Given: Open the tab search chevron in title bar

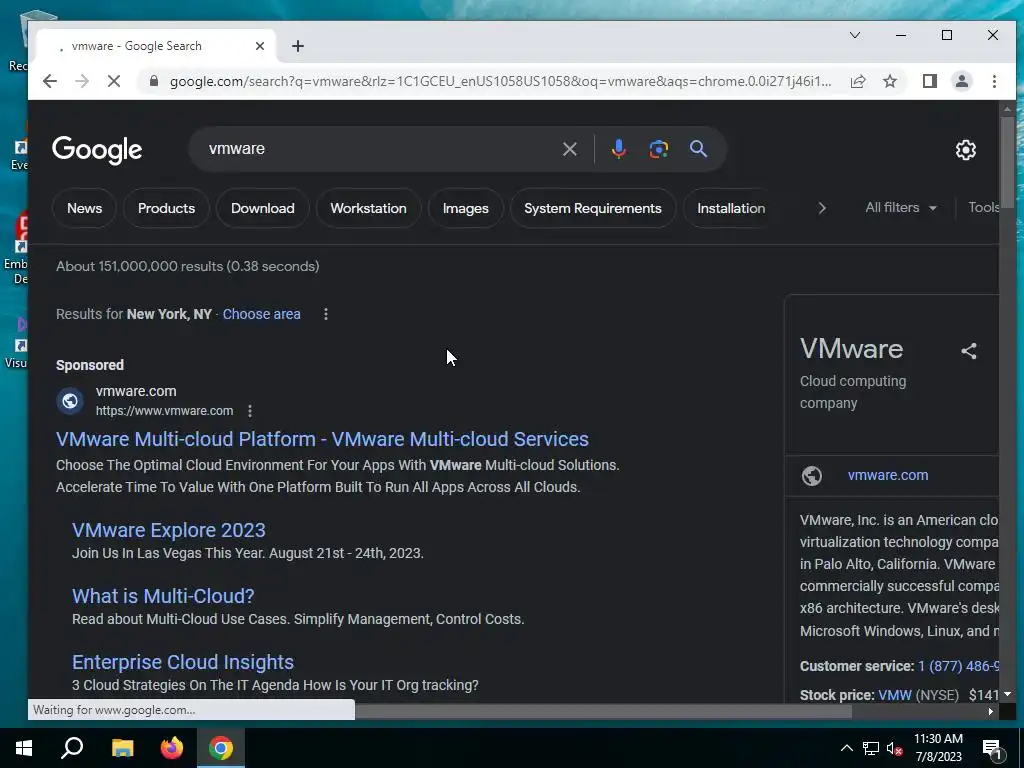Looking at the screenshot, I should tap(855, 35).
